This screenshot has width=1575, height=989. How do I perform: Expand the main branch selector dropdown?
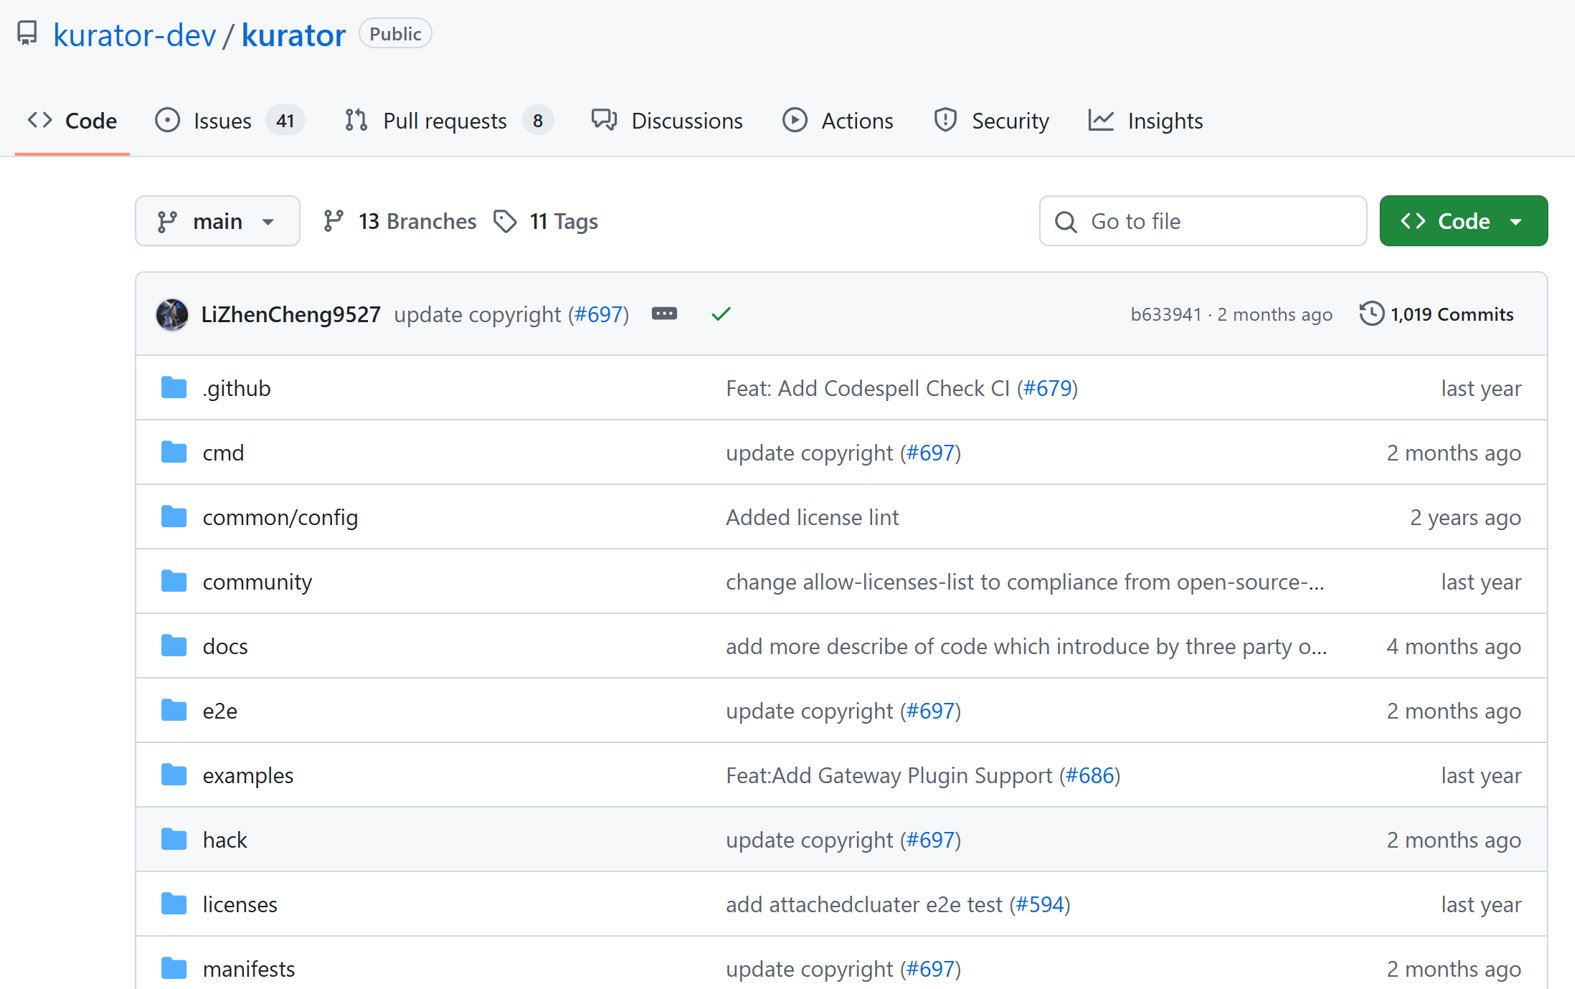(217, 221)
